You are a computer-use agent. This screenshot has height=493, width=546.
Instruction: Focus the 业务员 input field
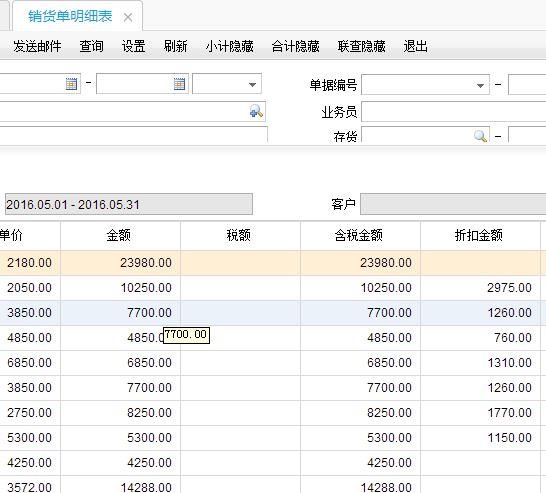click(454, 112)
